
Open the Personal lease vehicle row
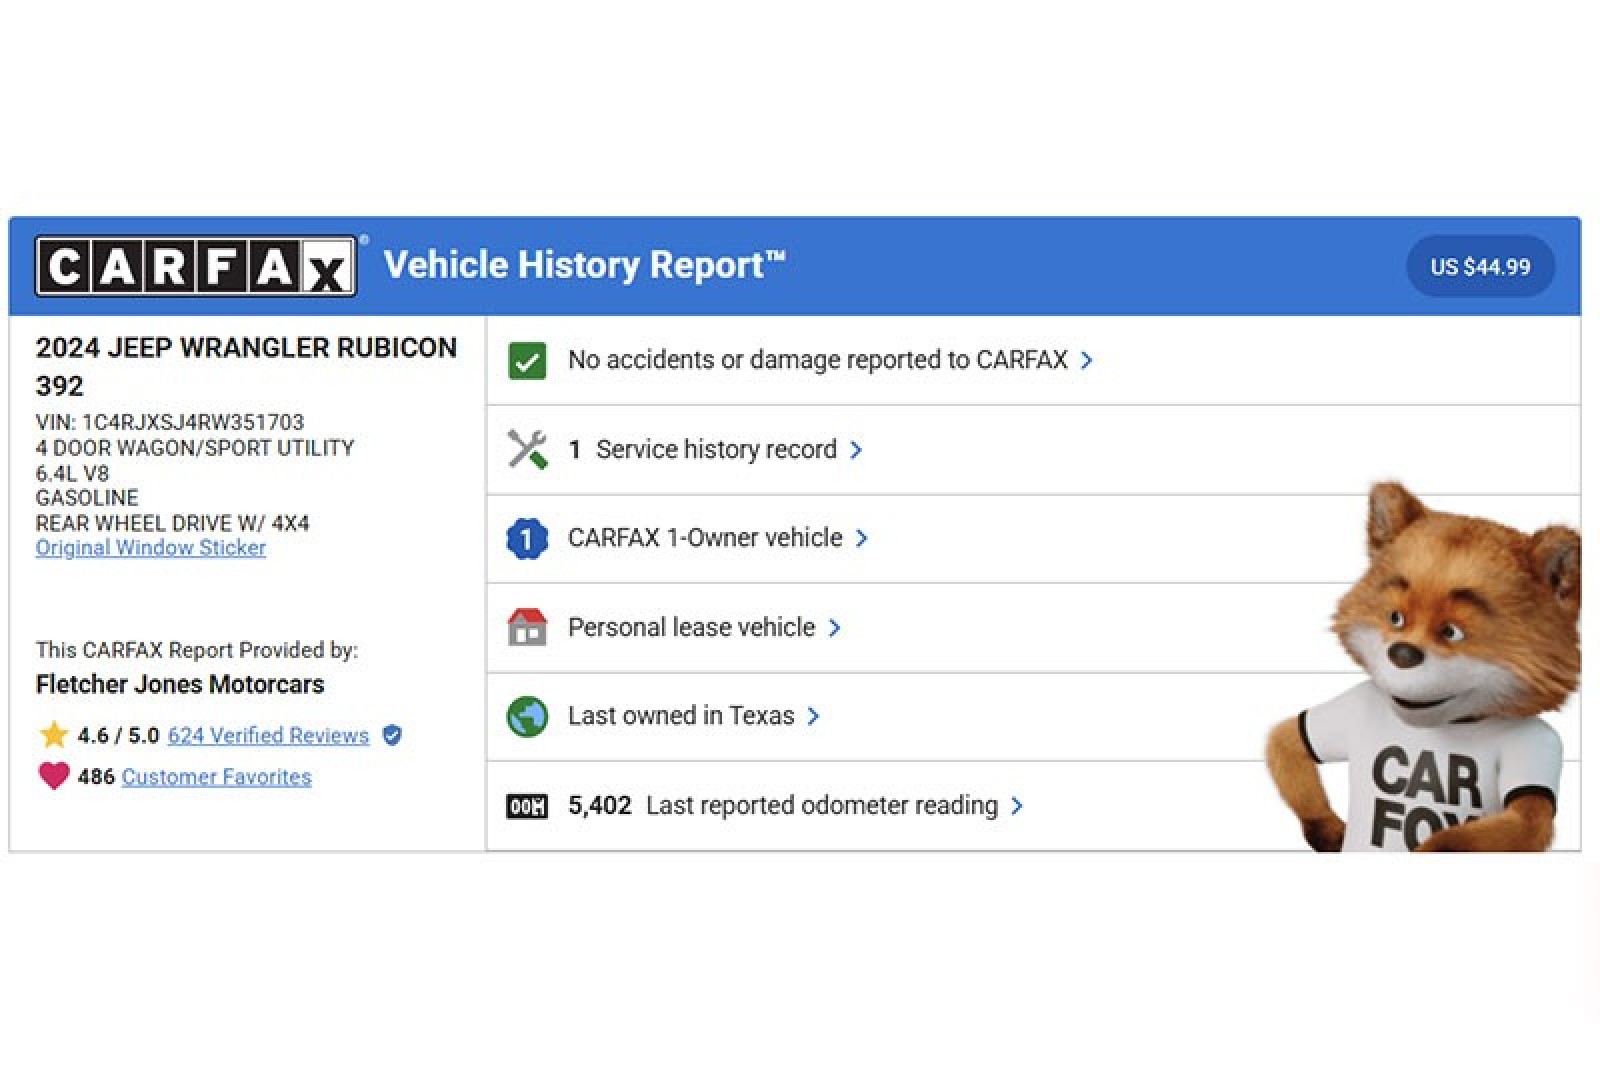point(691,627)
